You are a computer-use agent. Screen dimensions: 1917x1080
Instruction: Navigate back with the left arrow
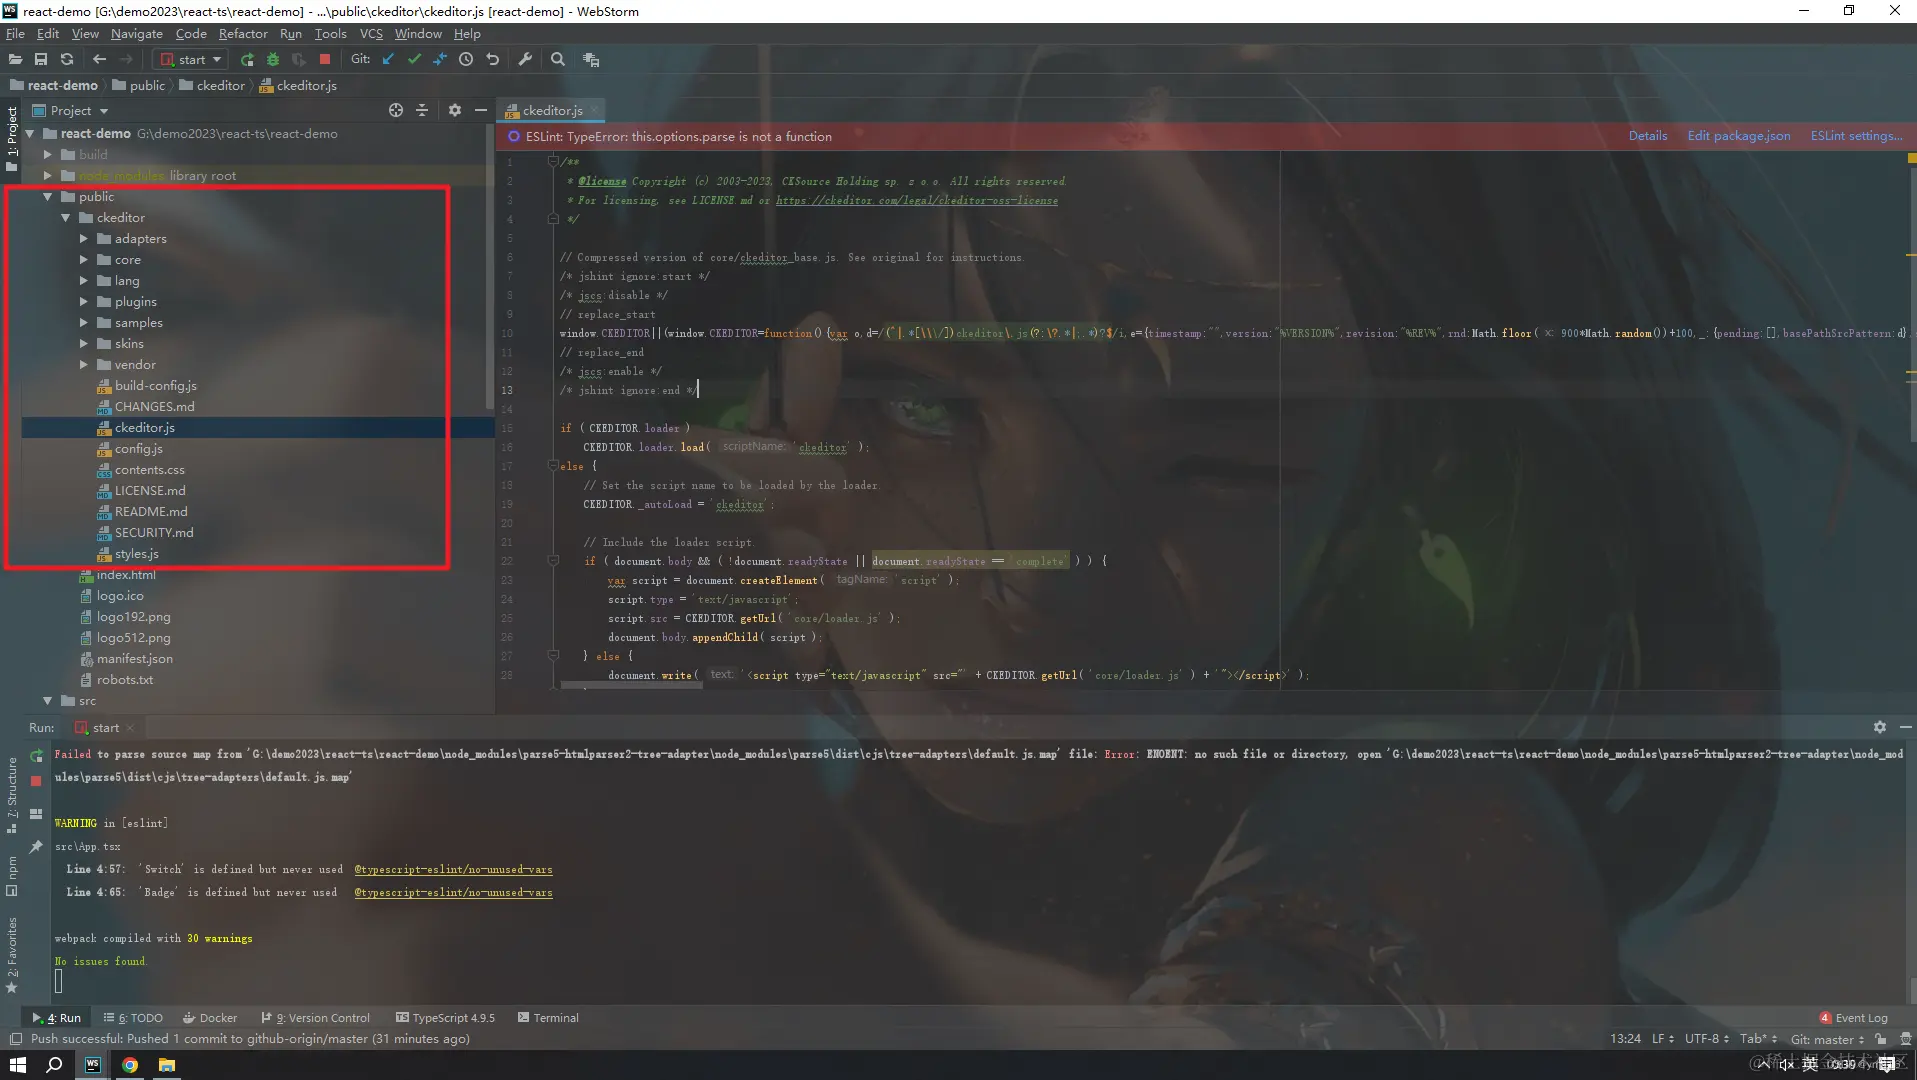[x=99, y=60]
